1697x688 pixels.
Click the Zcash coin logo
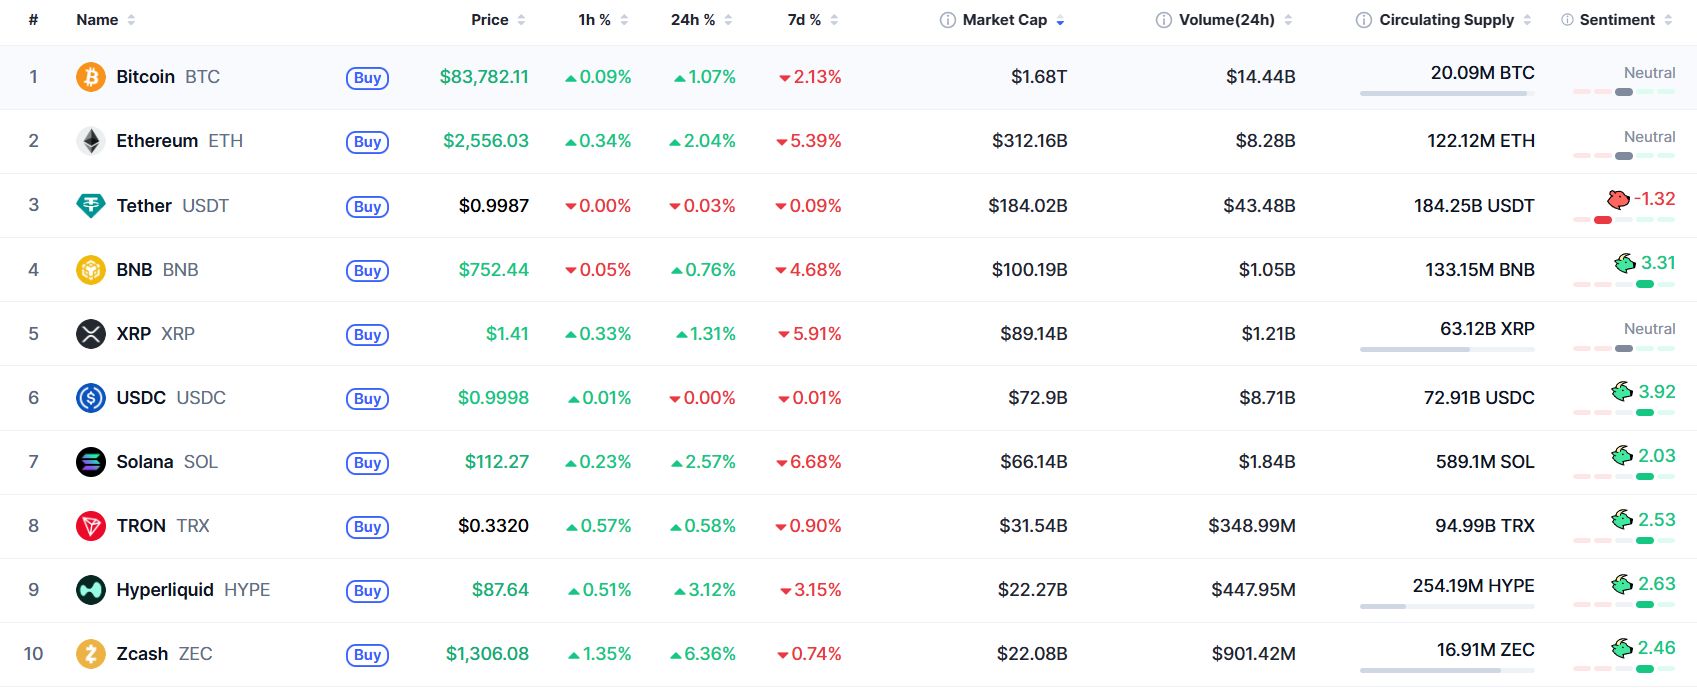tap(91, 653)
